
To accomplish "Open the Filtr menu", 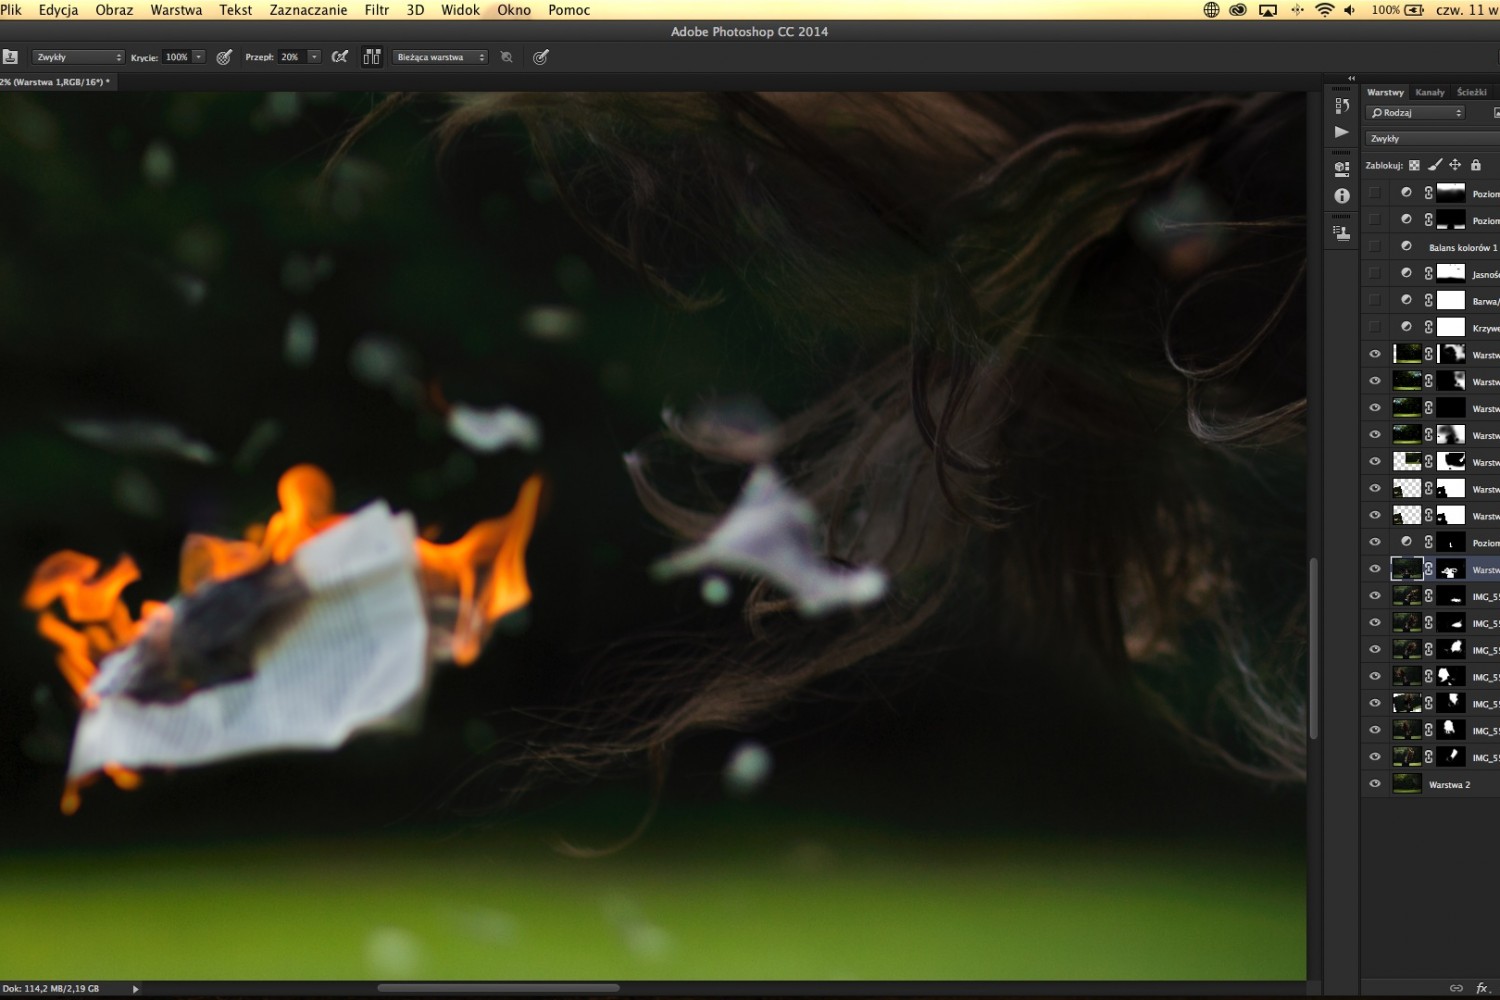I will pos(376,10).
